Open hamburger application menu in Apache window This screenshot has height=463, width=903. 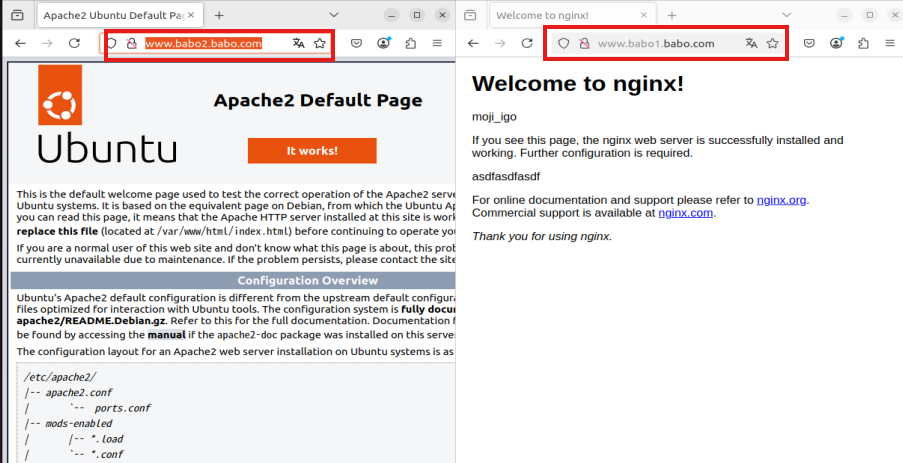[437, 44]
